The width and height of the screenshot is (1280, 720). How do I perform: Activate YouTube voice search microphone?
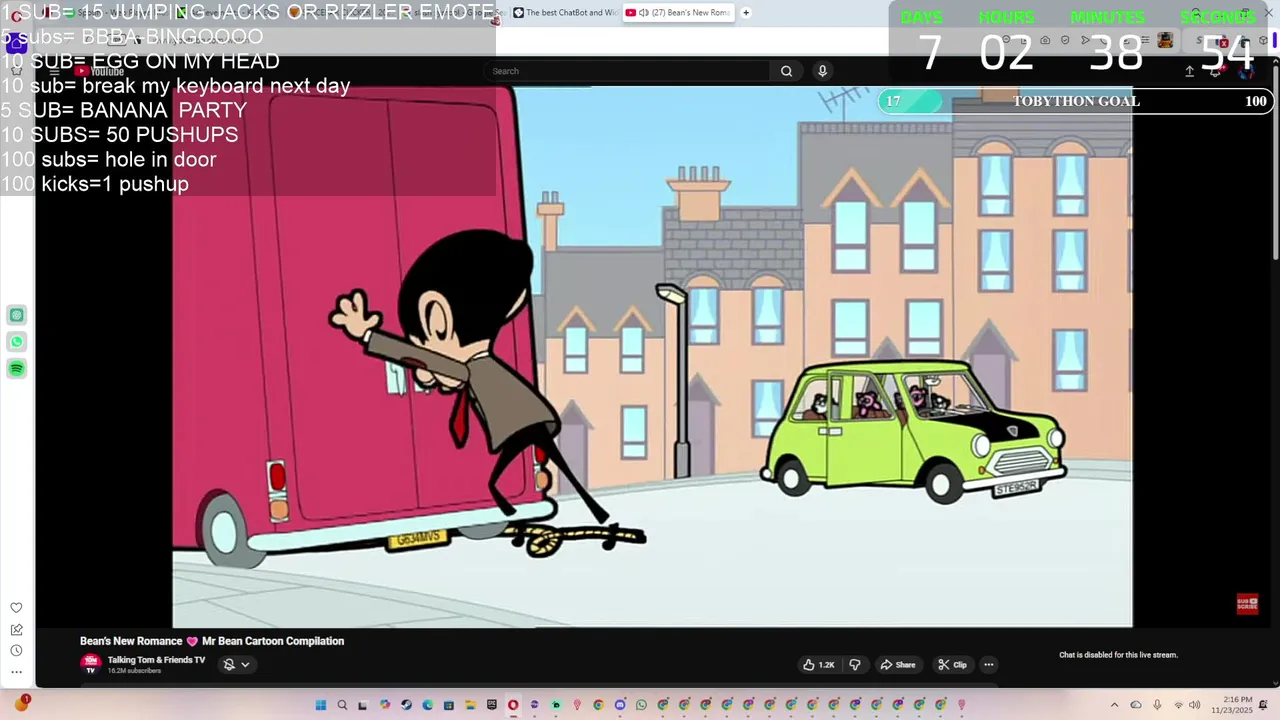[x=822, y=71]
